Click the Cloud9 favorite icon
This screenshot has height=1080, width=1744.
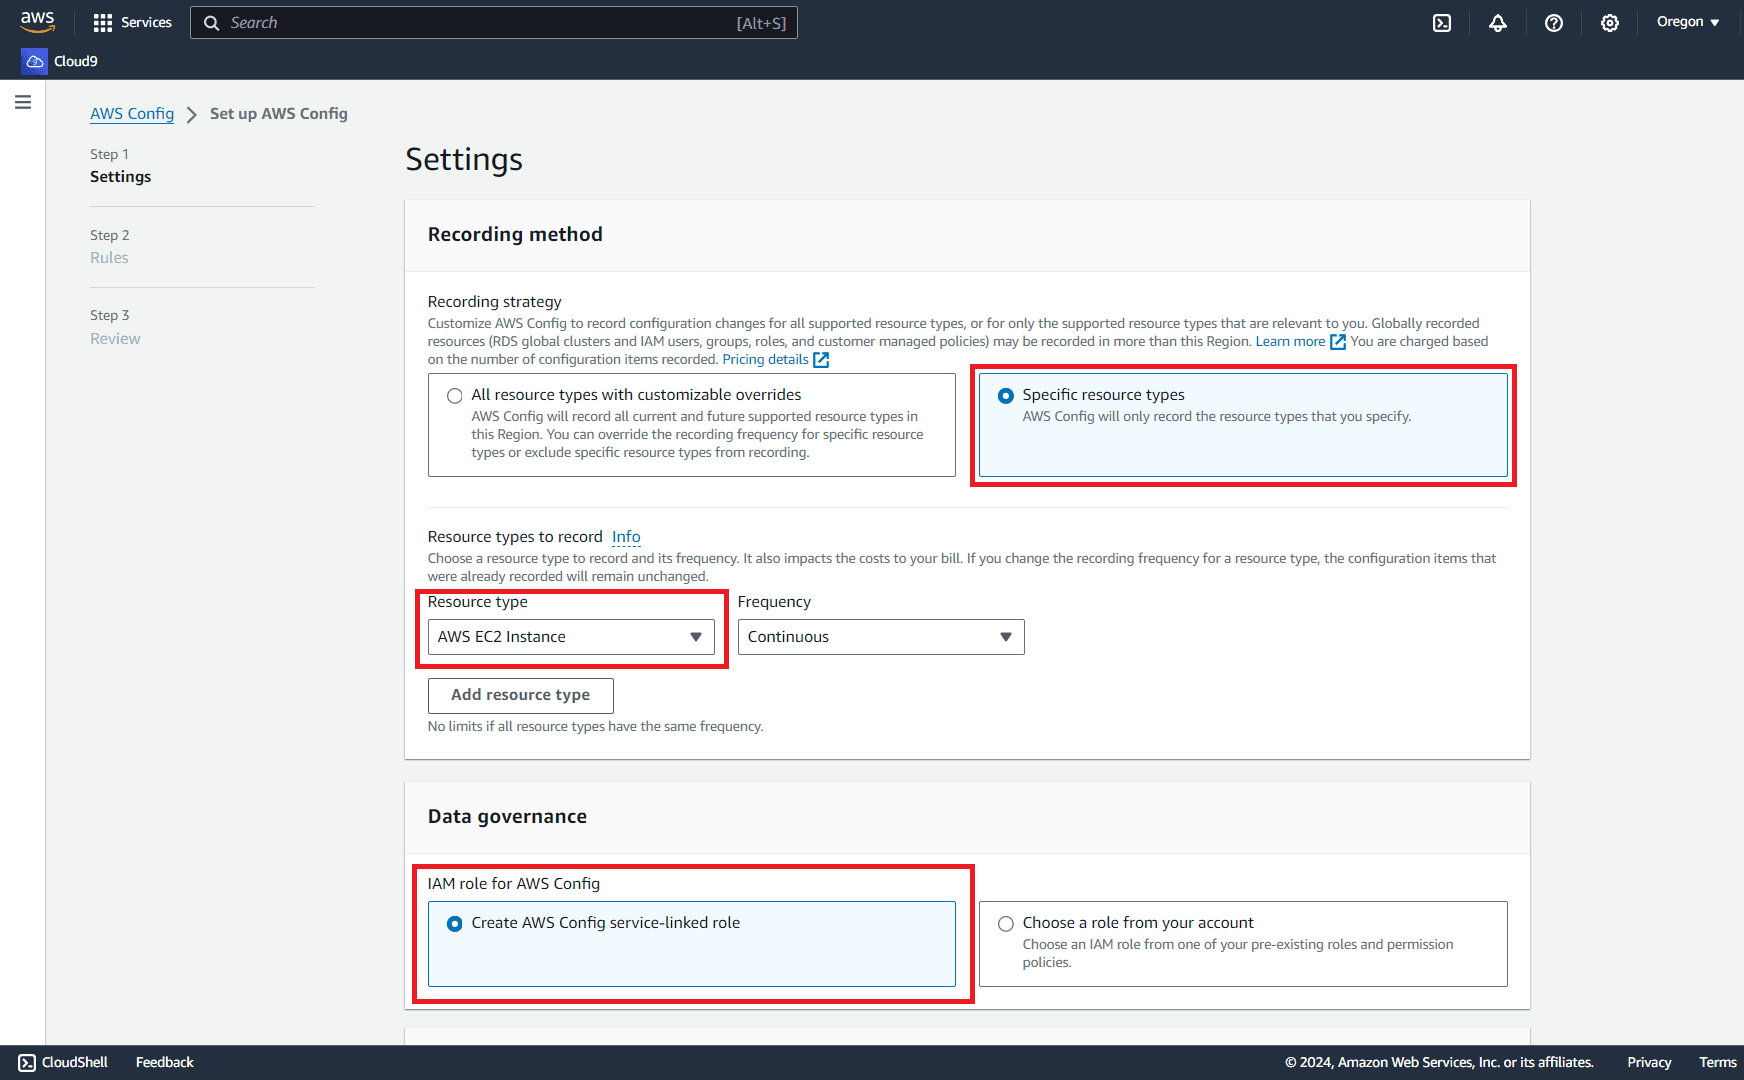(x=35, y=61)
